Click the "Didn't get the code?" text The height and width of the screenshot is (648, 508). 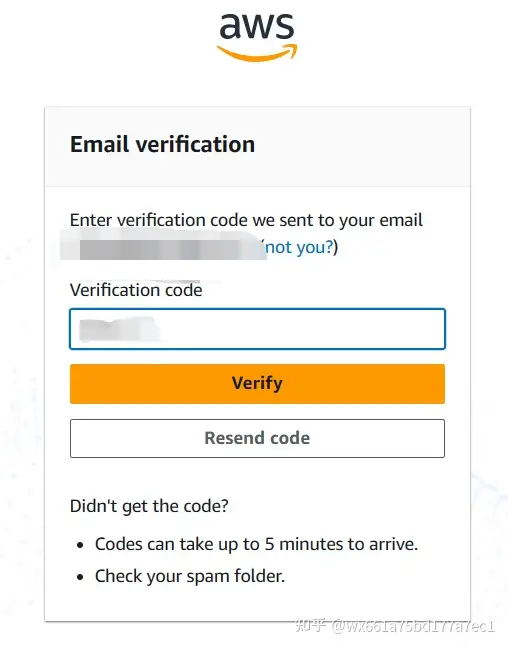point(149,506)
